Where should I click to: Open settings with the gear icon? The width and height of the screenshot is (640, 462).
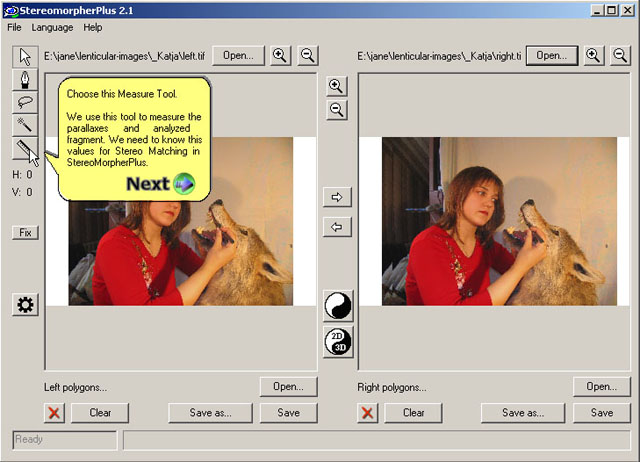click(x=25, y=305)
